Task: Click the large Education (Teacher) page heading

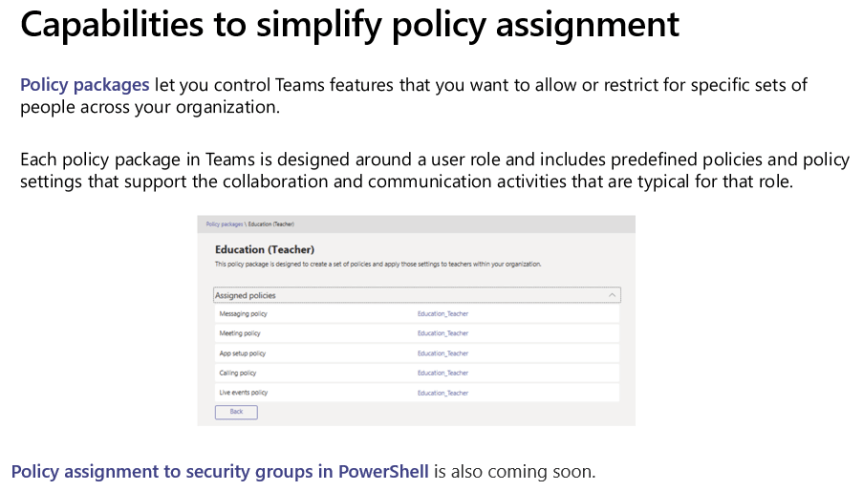Action: point(267,249)
